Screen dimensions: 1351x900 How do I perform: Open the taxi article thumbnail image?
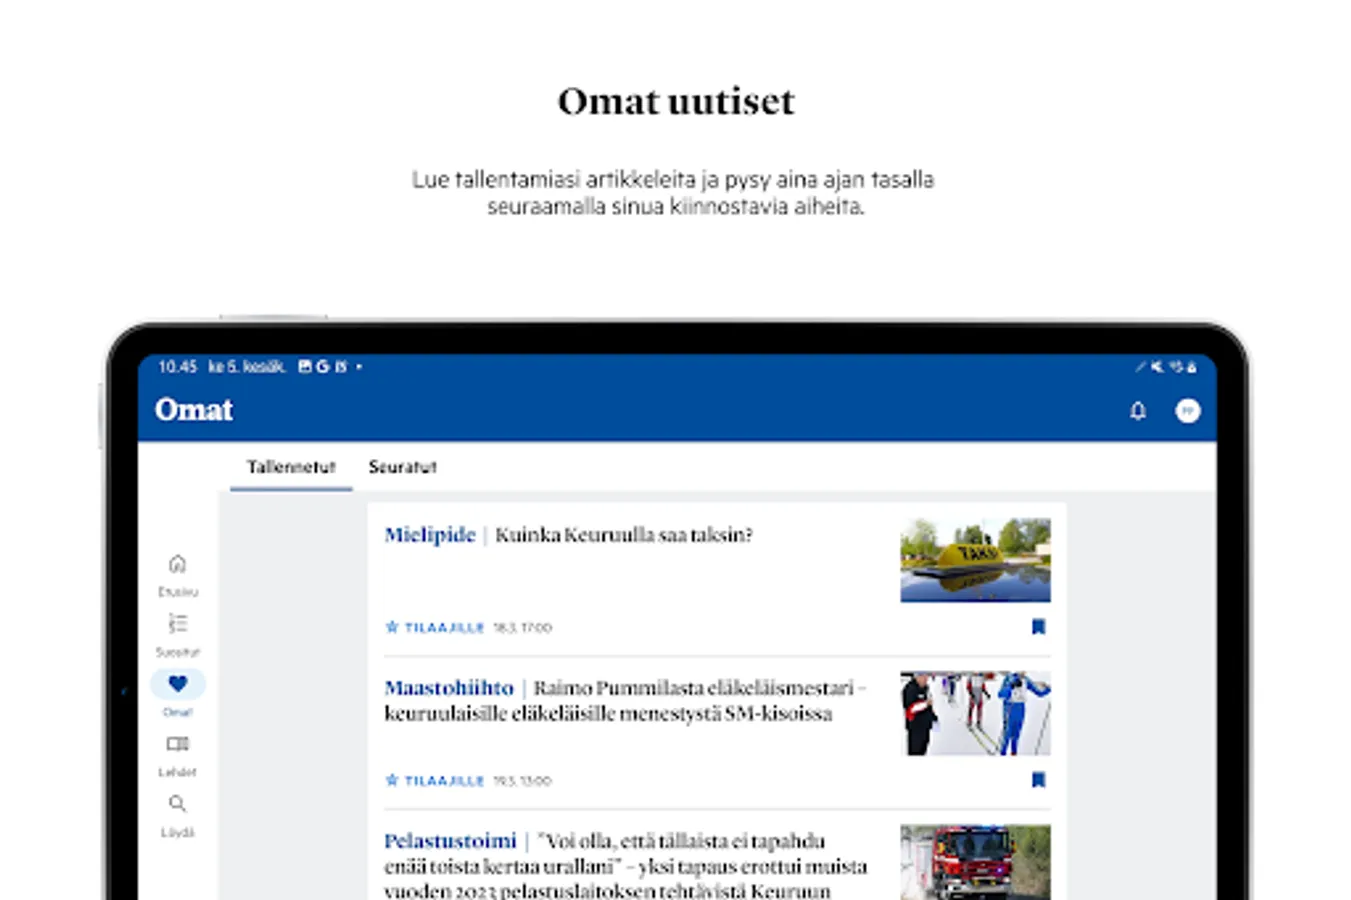pyautogui.click(x=974, y=560)
